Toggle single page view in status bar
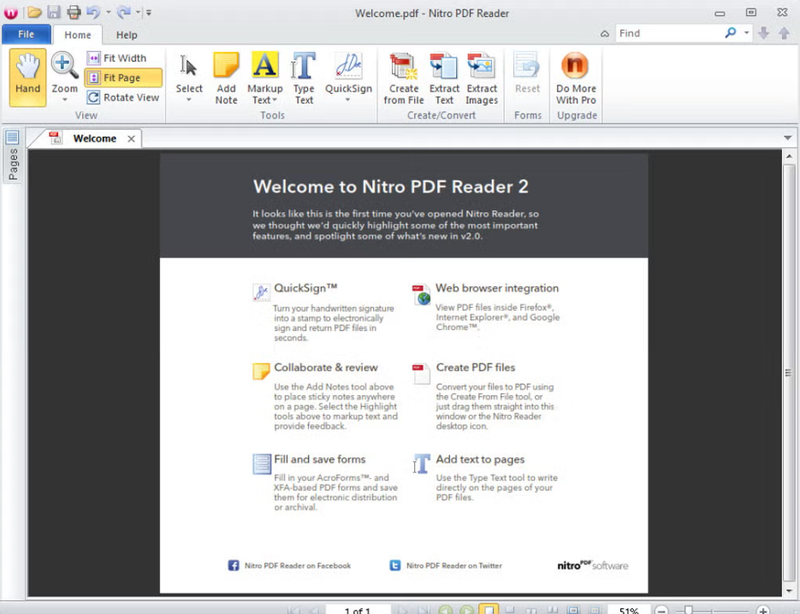This screenshot has height=614, width=800. coord(488,609)
